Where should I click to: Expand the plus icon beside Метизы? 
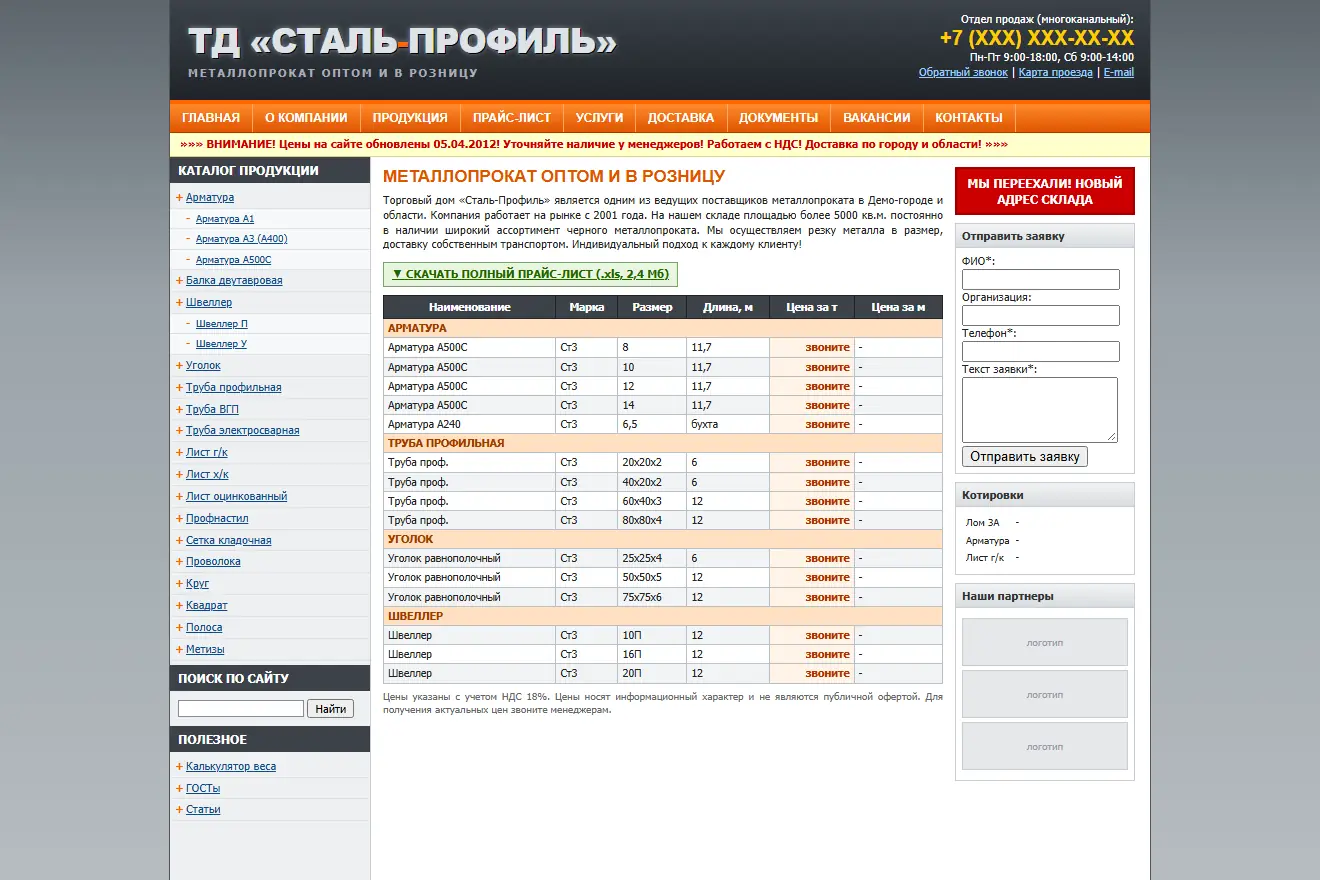[x=179, y=650]
